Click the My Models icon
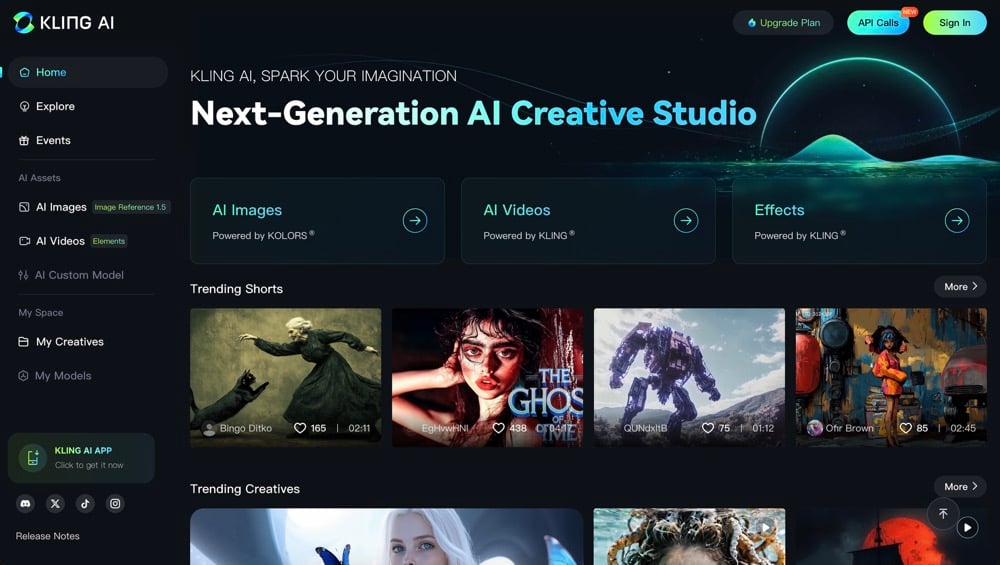The image size is (1000, 565). pos(24,376)
